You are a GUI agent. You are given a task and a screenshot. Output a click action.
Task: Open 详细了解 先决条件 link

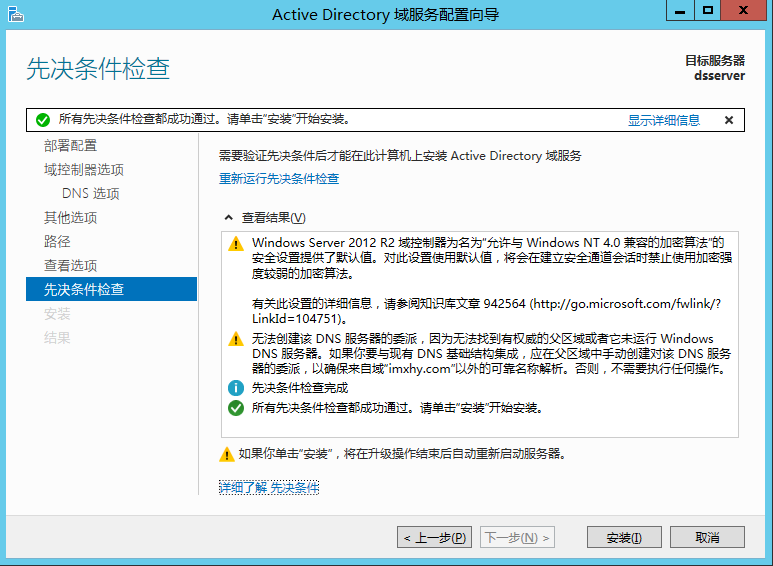[269, 488]
